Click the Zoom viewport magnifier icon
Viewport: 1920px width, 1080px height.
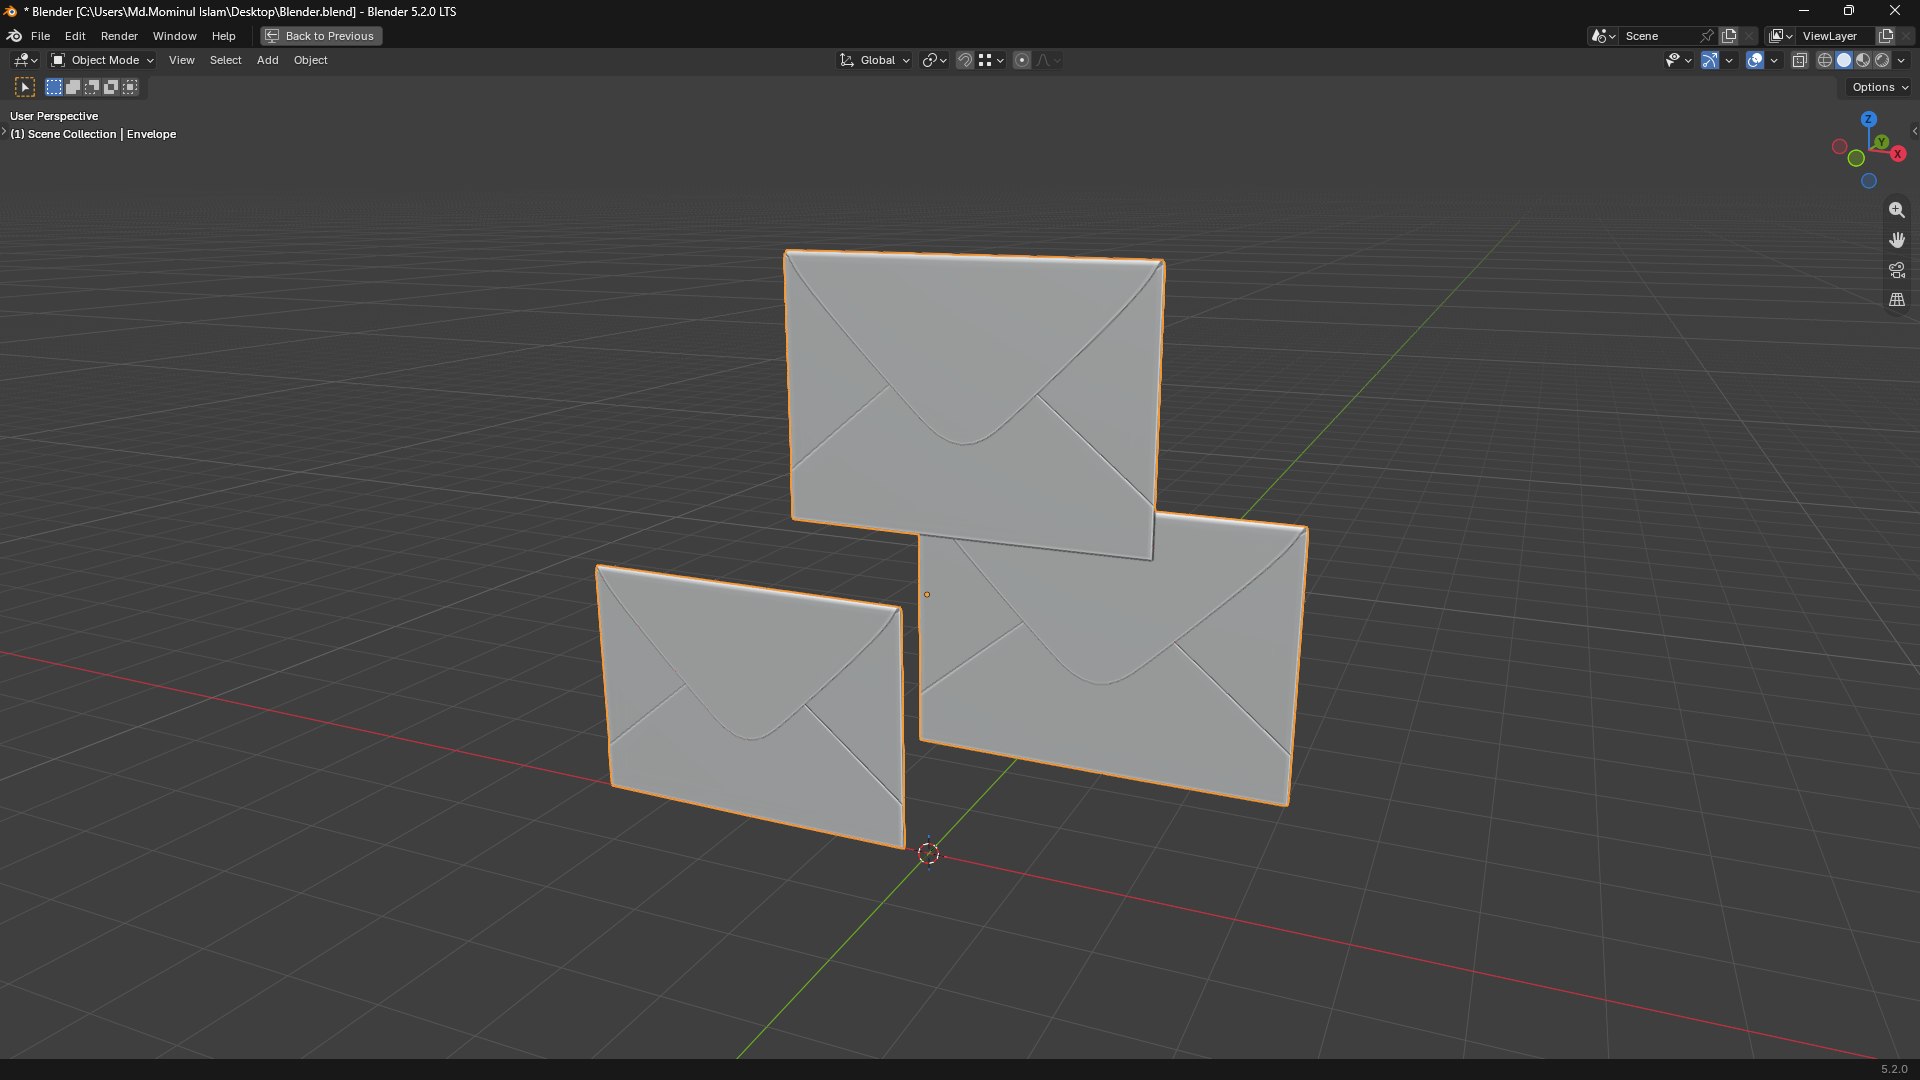coord(1896,210)
